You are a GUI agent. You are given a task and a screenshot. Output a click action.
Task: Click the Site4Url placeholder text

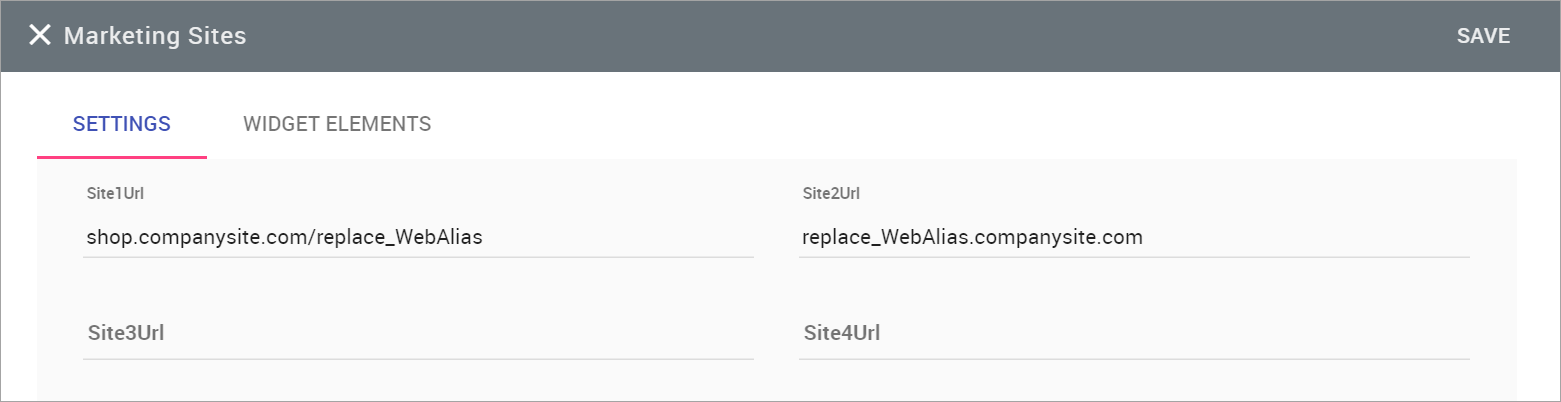[842, 333]
